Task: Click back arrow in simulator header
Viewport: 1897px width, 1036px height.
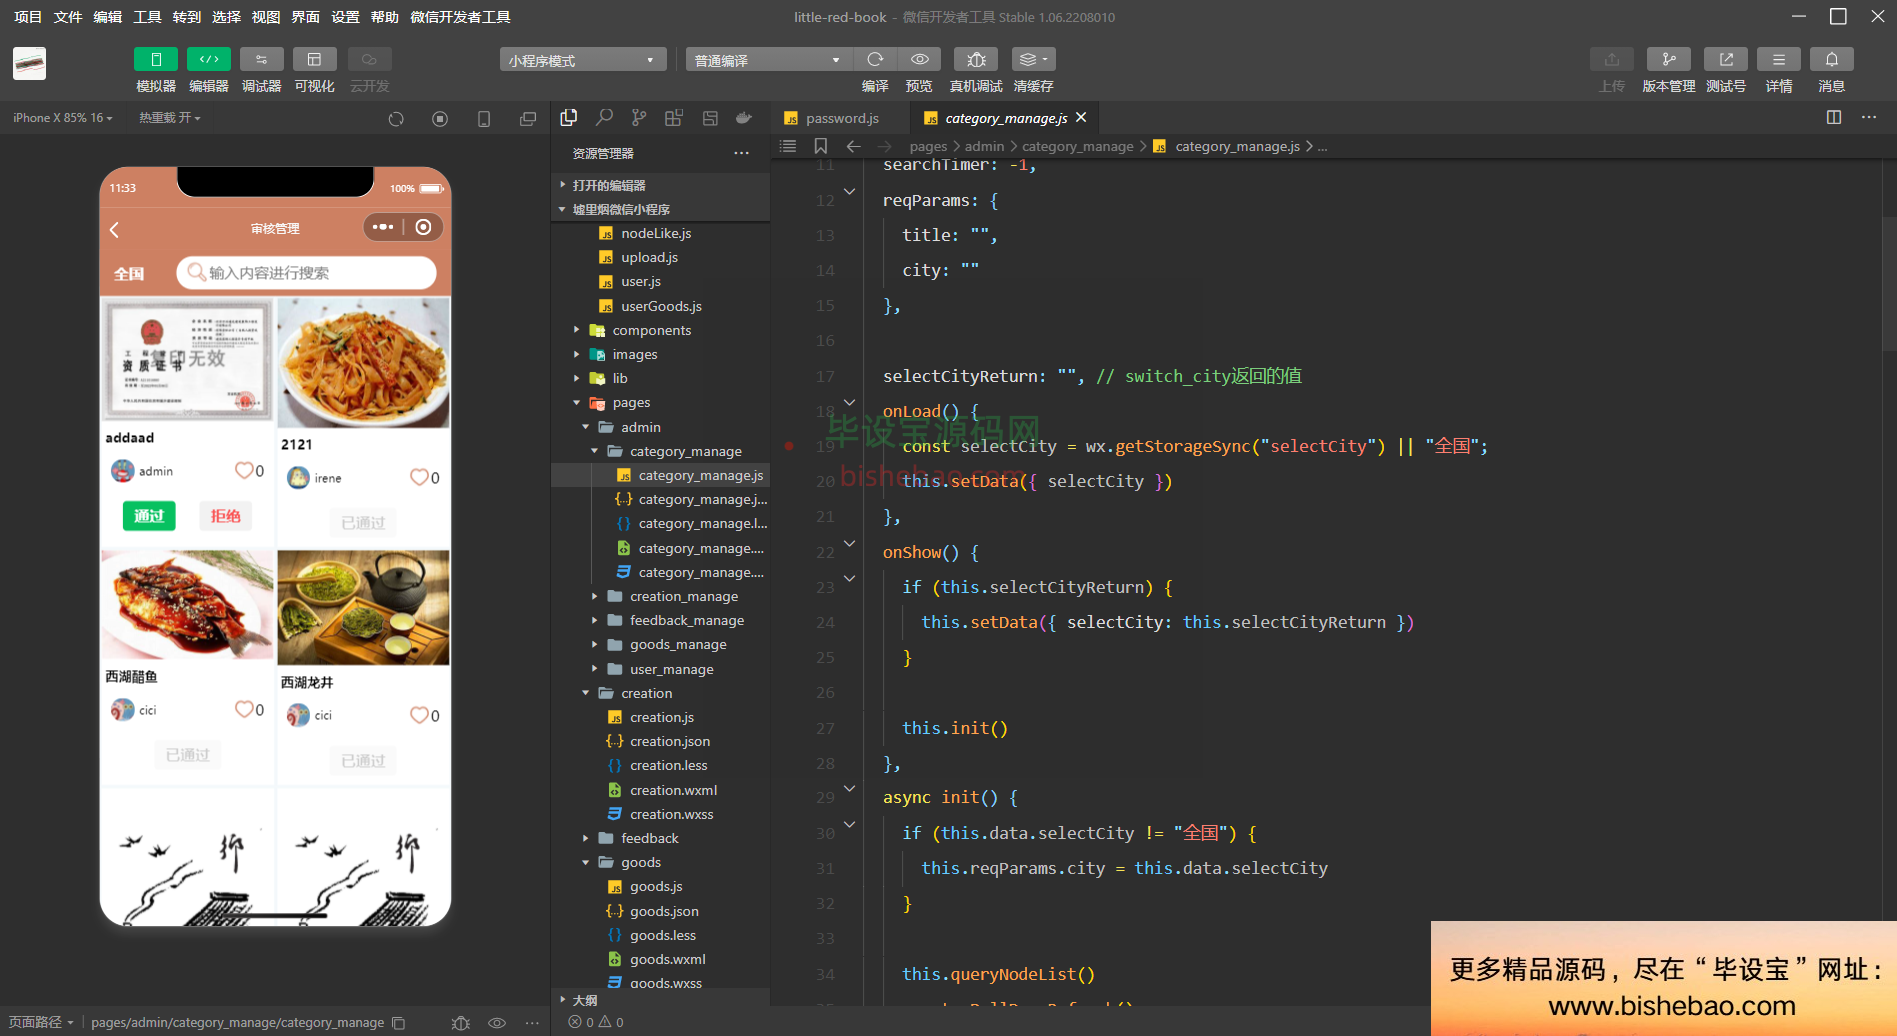Action: [114, 229]
